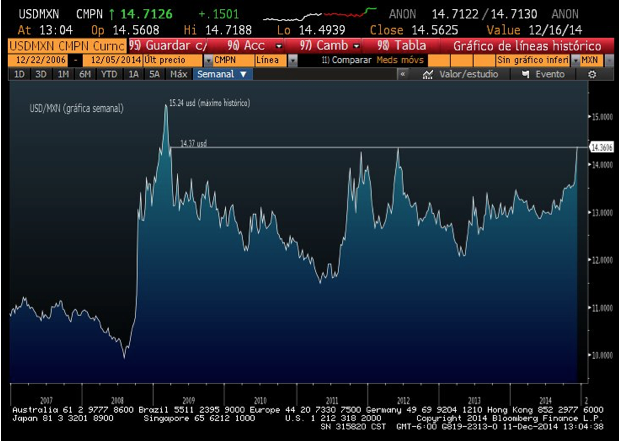Image resolution: width=619 pixels, height=441 pixels.
Task: Select the YTD time range tab
Action: coord(109,74)
